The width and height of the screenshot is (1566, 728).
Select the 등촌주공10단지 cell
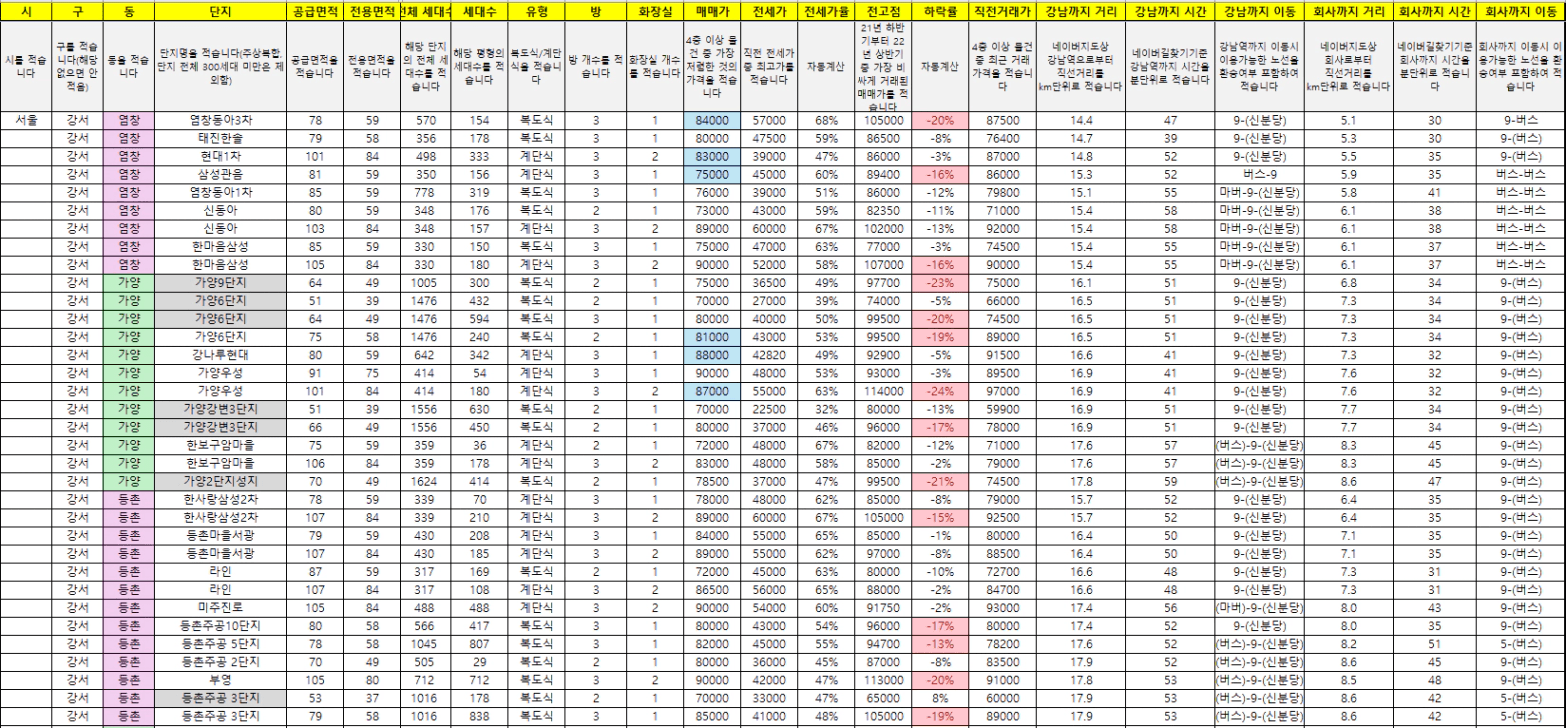click(x=219, y=624)
